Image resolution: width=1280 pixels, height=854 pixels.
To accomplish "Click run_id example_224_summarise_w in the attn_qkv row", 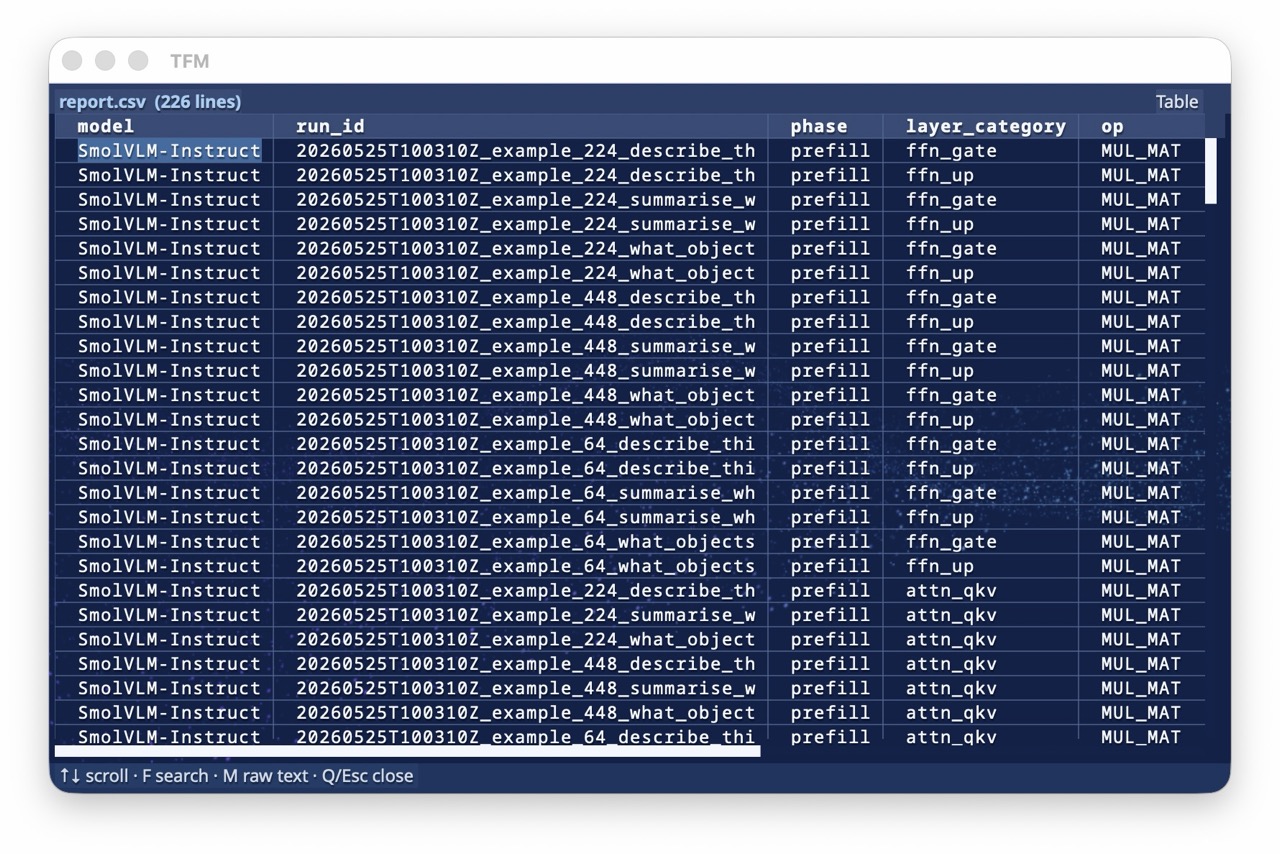I will coord(525,615).
